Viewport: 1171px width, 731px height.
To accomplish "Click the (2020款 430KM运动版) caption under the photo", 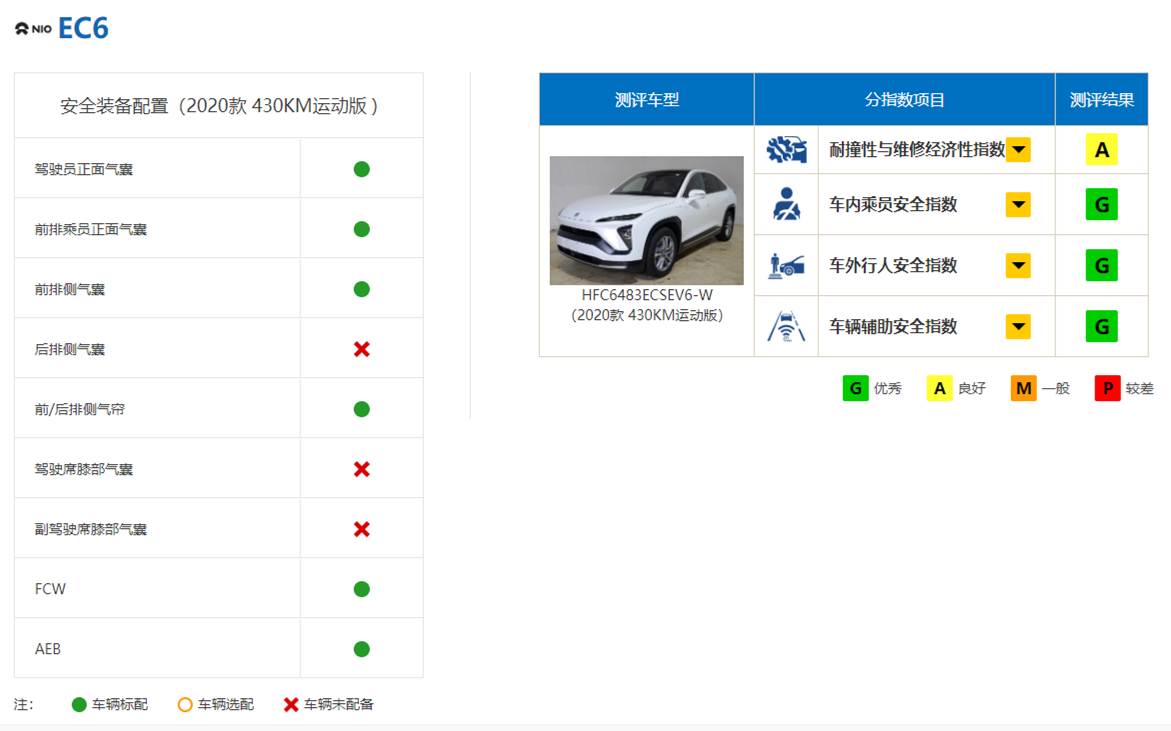I will pos(647,315).
